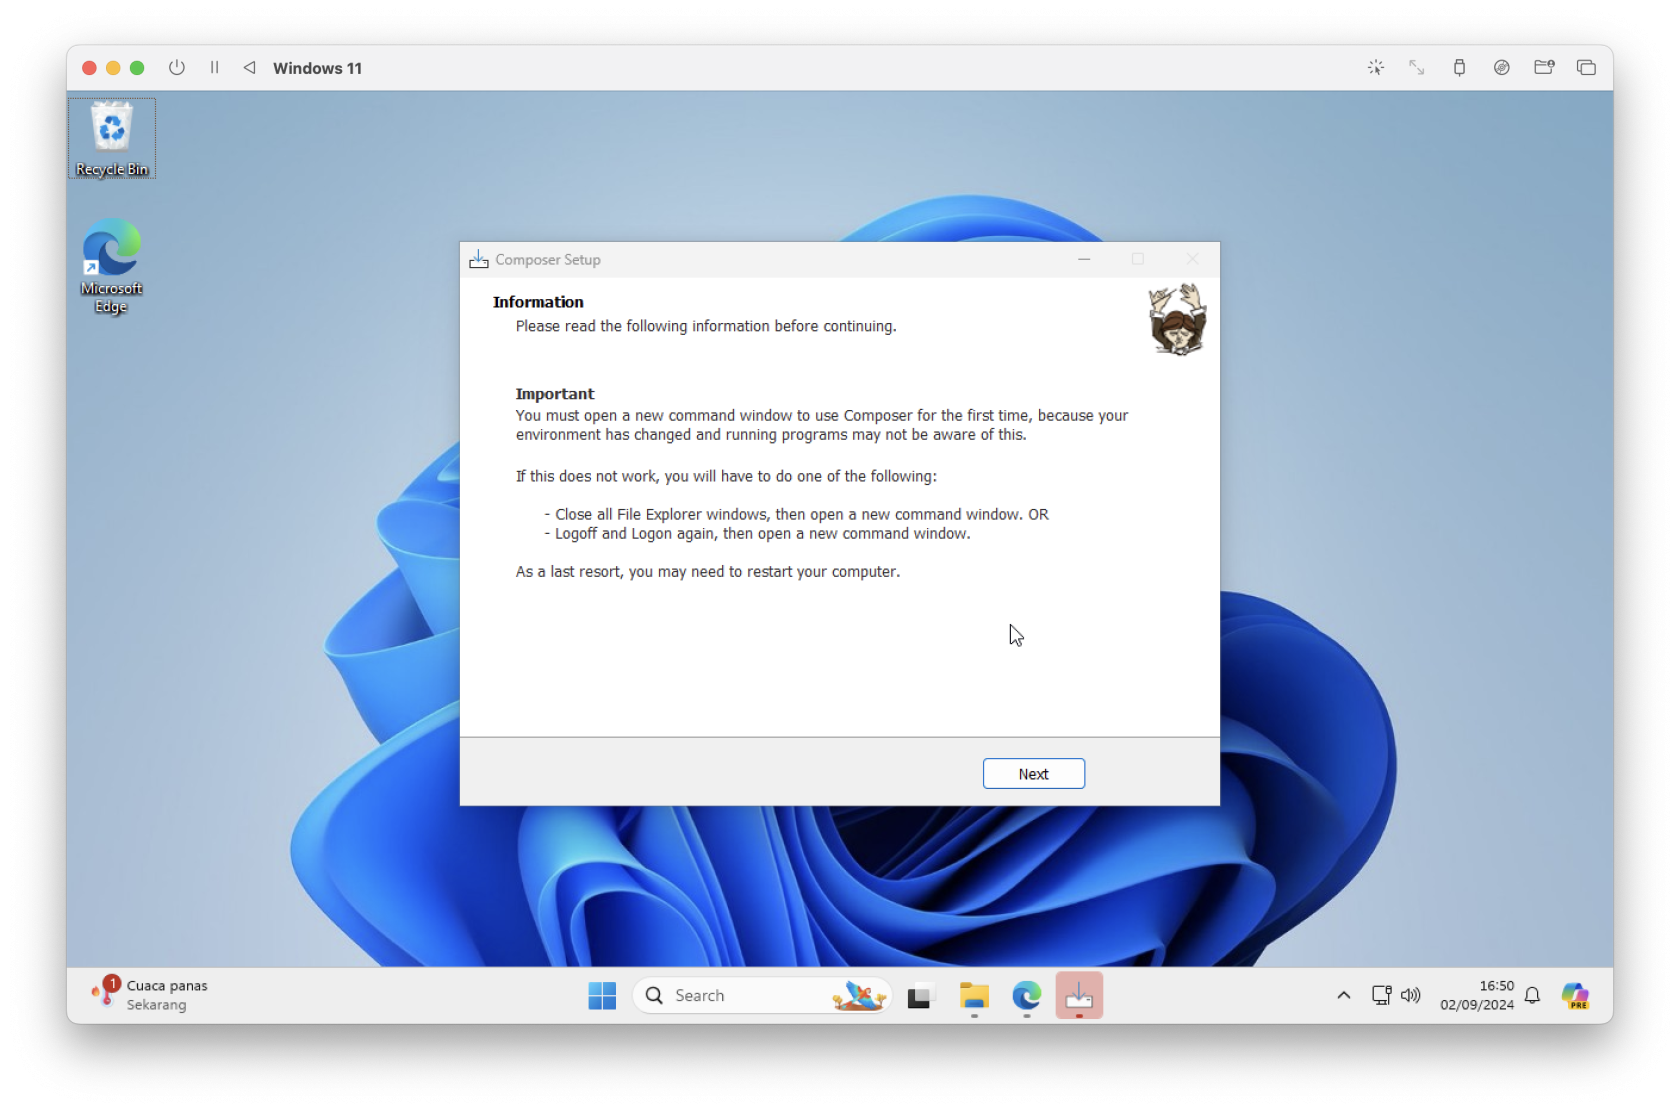Open the network status tray icon
Screen dimensions: 1680x1112
tap(1381, 995)
